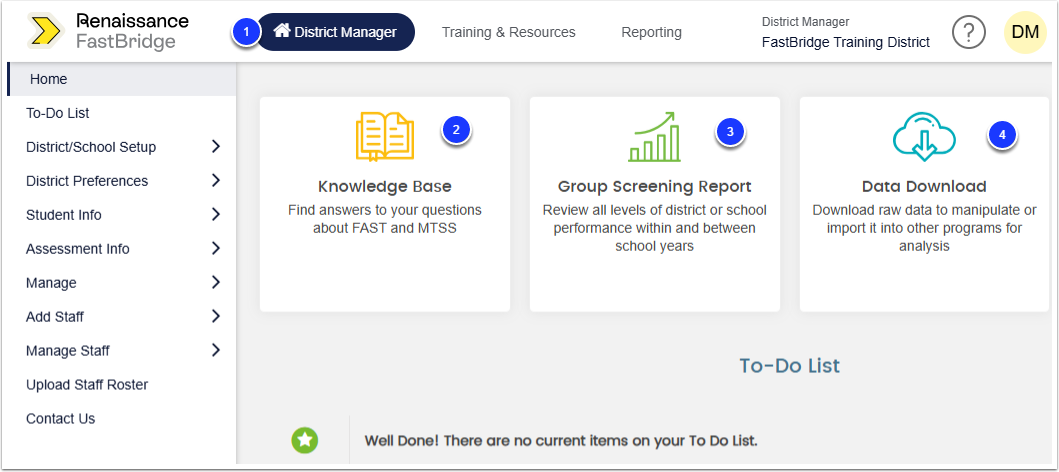Open District/School Setup menu item
This screenshot has height=472, width=1059.
(91, 147)
